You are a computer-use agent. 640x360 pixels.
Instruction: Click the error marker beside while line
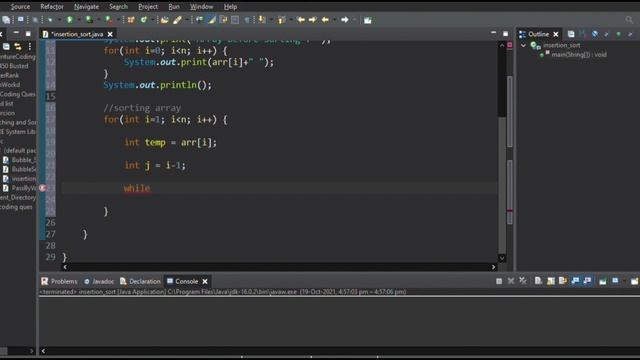tap(43, 188)
